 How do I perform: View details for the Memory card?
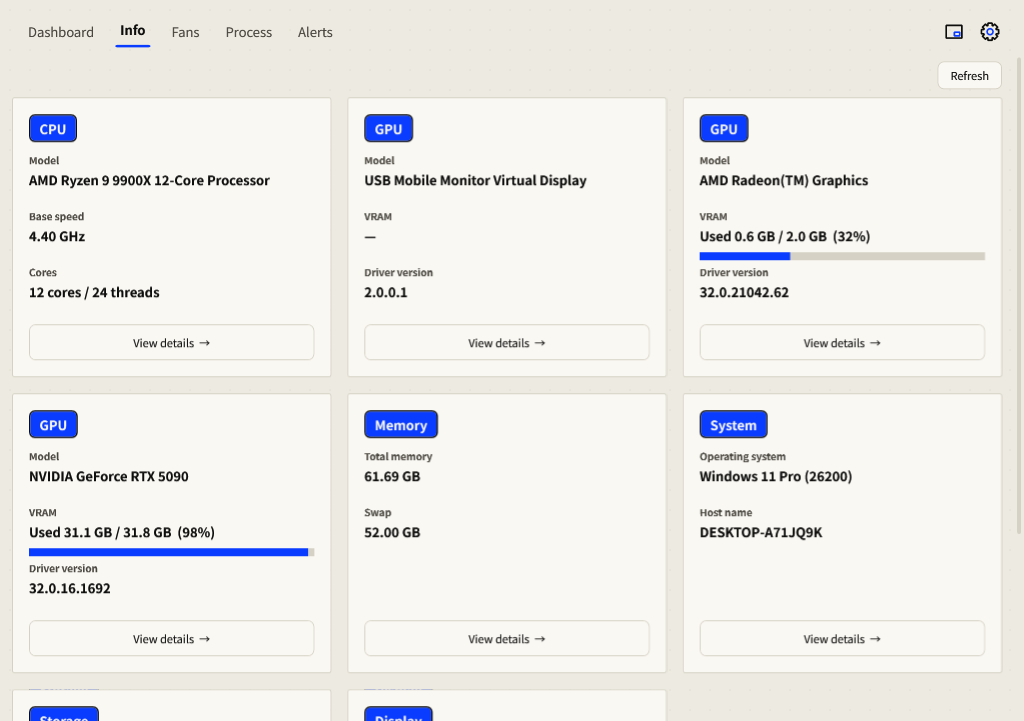(507, 638)
